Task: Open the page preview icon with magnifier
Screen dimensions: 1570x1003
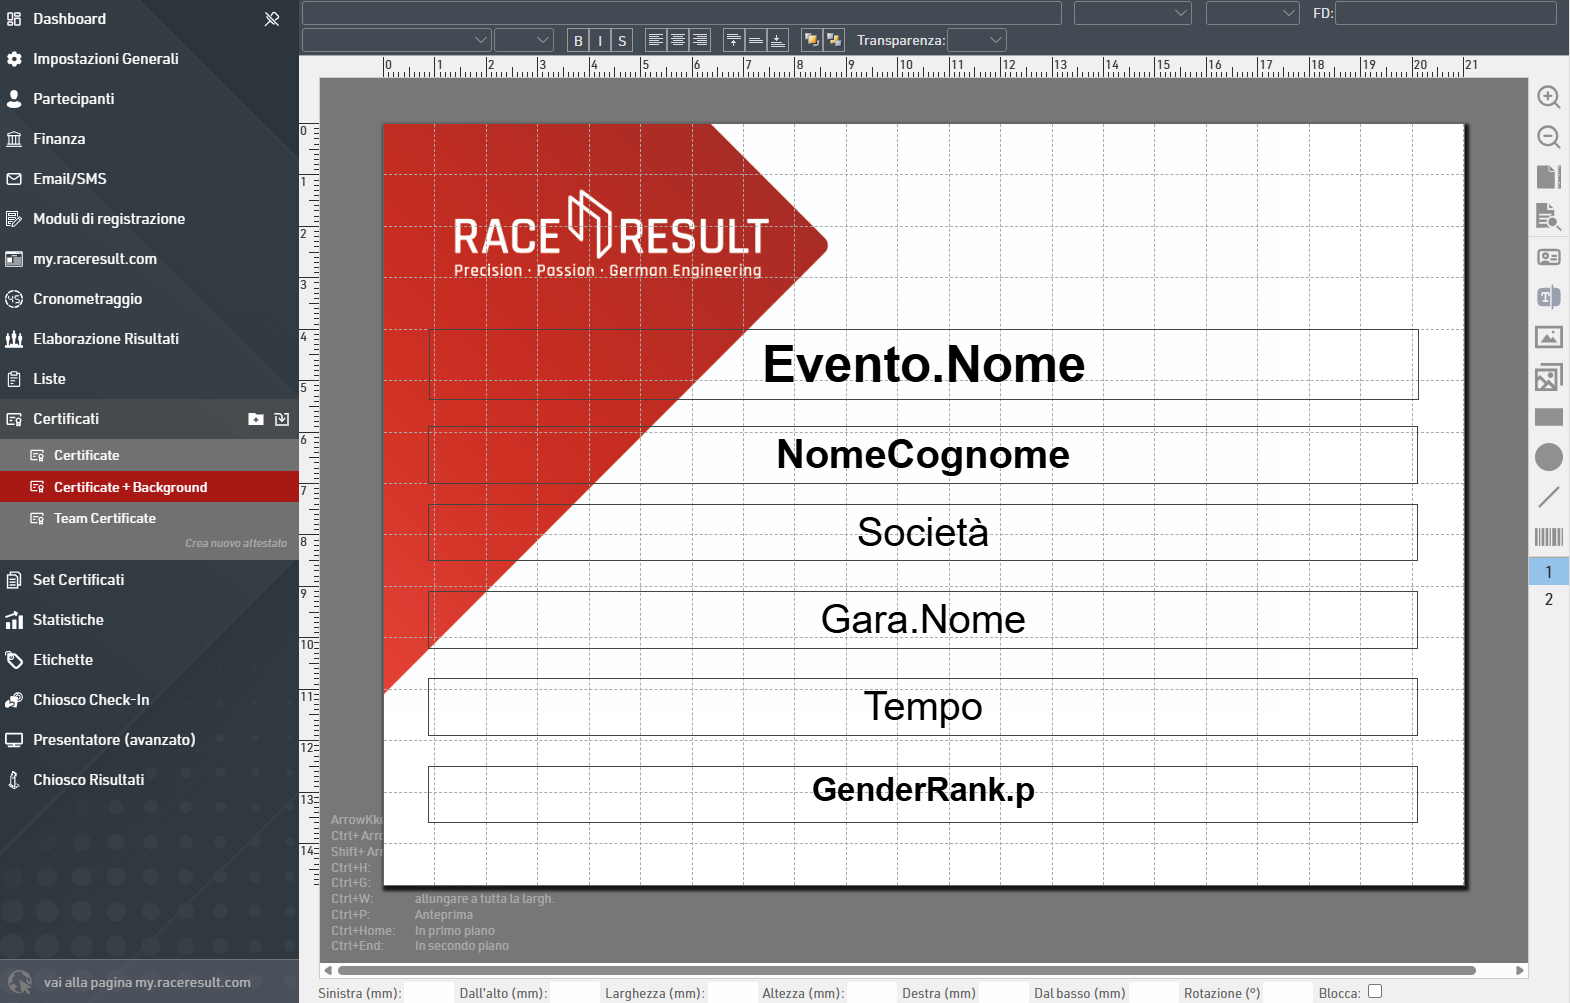Action: point(1548,217)
